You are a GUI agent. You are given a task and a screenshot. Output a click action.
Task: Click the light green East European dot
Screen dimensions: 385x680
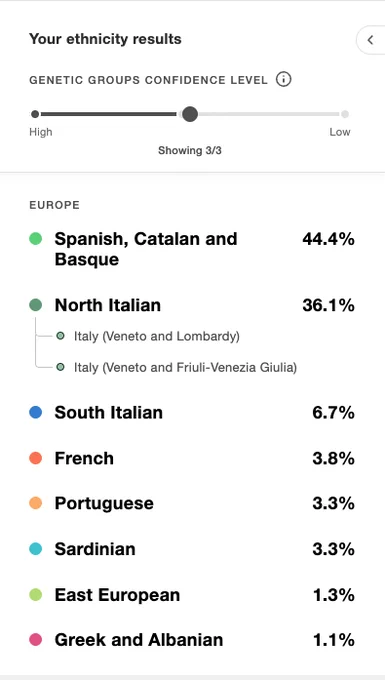(x=36, y=595)
